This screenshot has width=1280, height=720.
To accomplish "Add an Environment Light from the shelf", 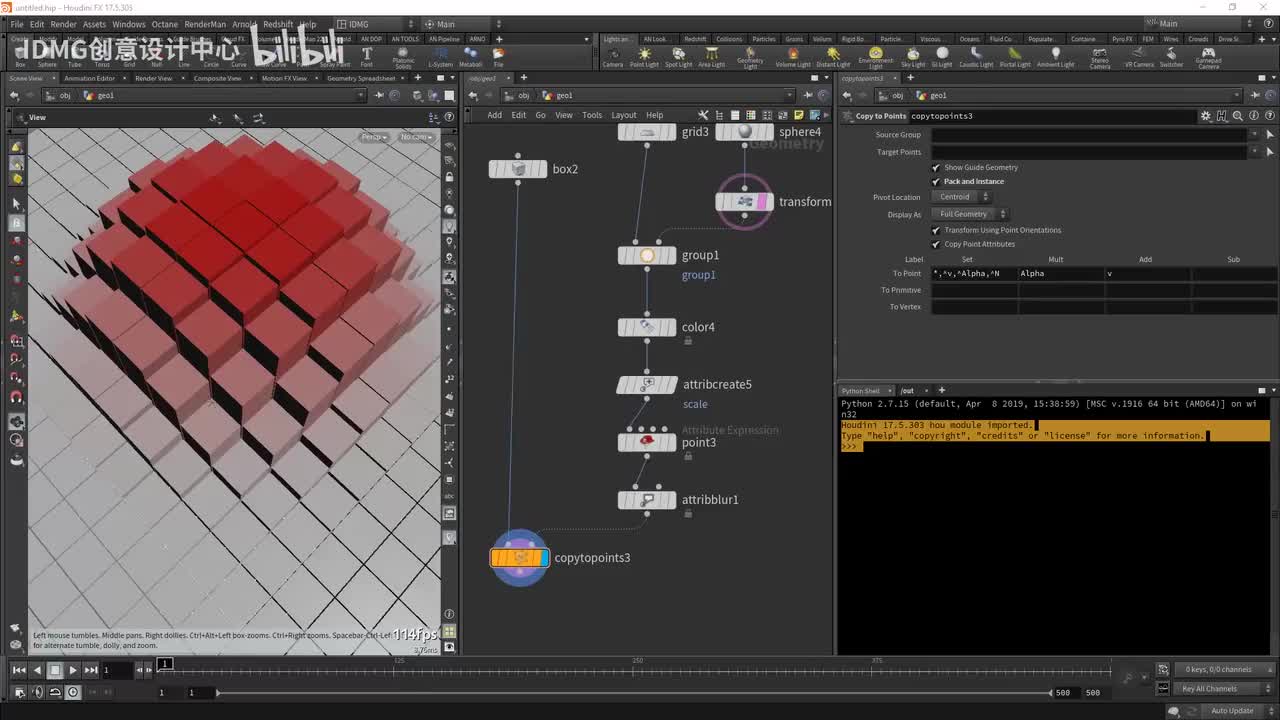I will (875, 57).
